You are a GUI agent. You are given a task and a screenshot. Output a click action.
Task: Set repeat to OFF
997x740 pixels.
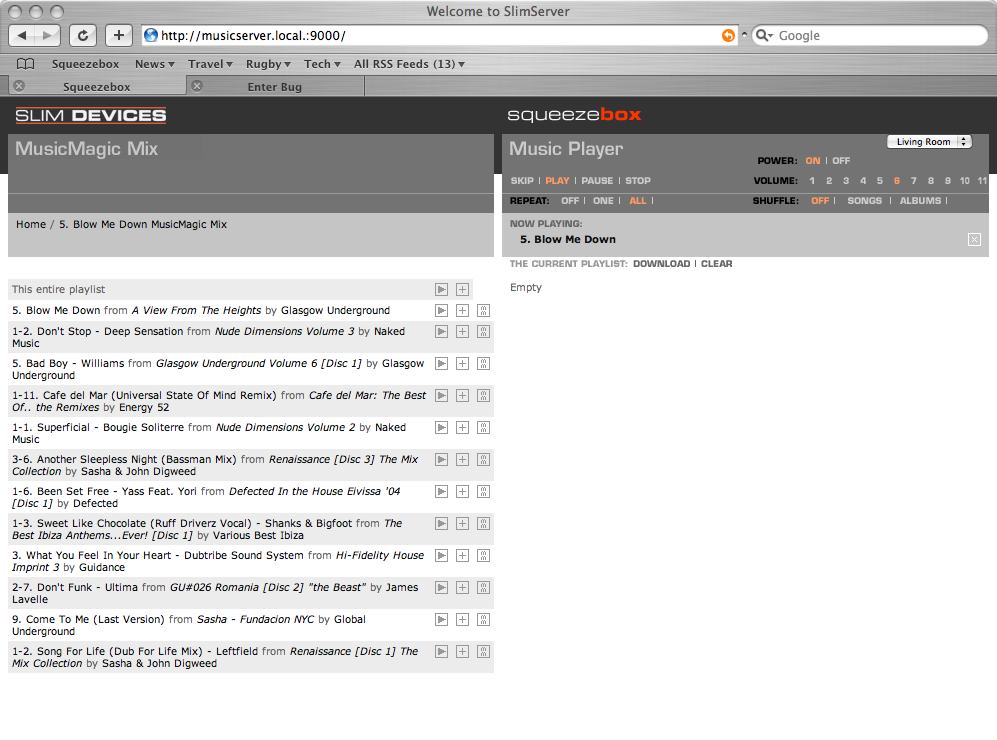570,201
